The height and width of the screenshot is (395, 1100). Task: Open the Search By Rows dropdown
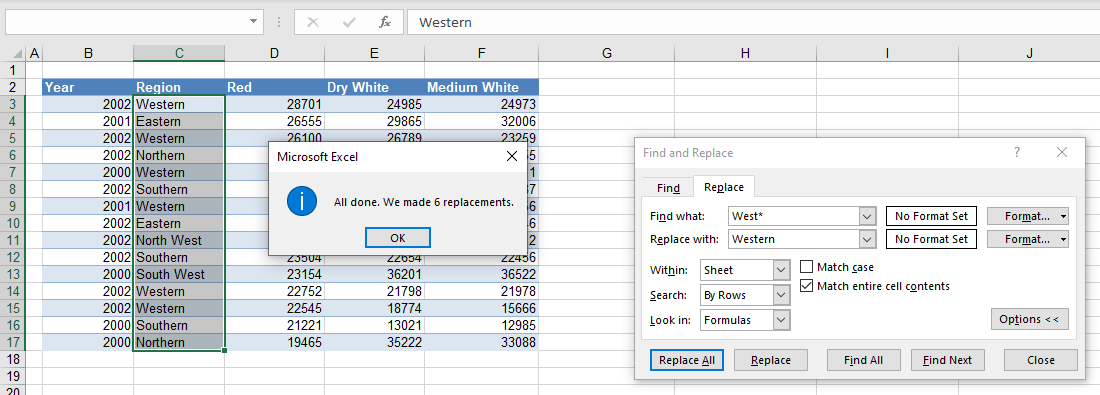782,295
